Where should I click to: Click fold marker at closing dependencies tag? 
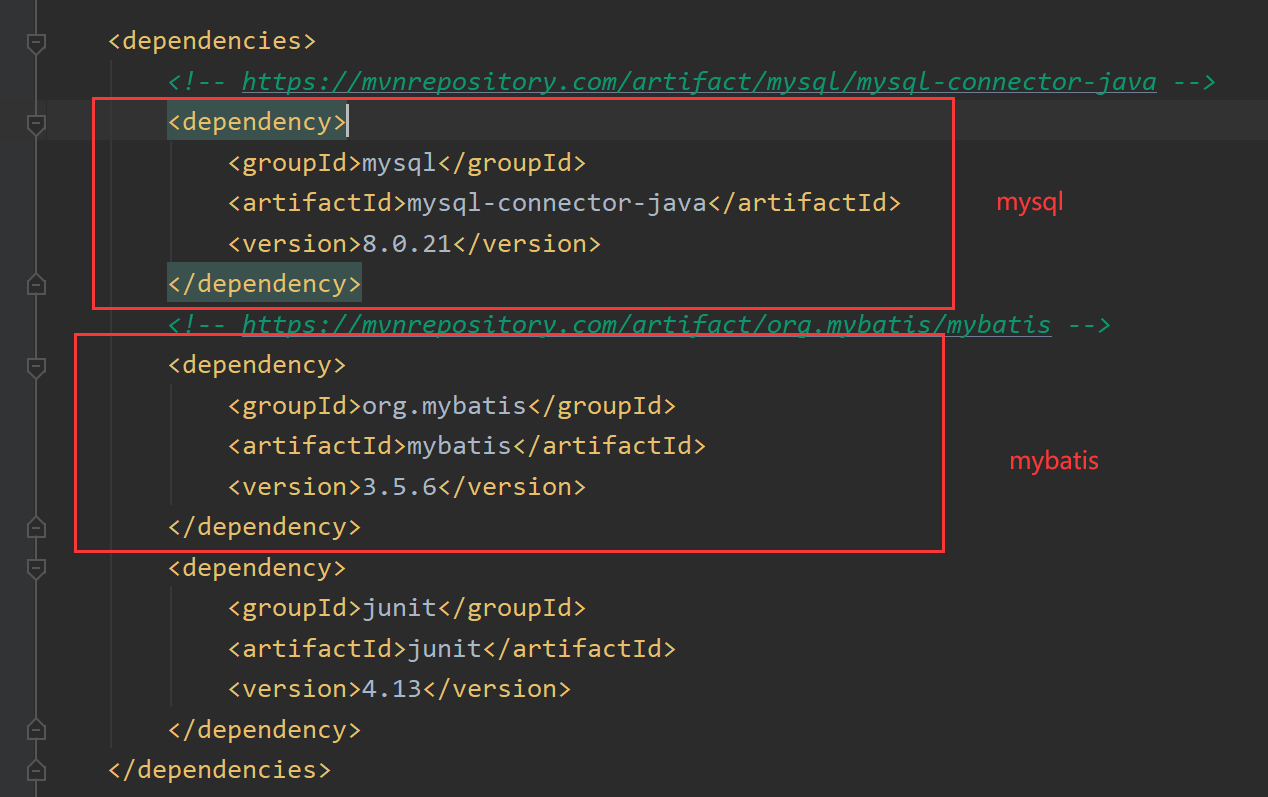tap(36, 770)
